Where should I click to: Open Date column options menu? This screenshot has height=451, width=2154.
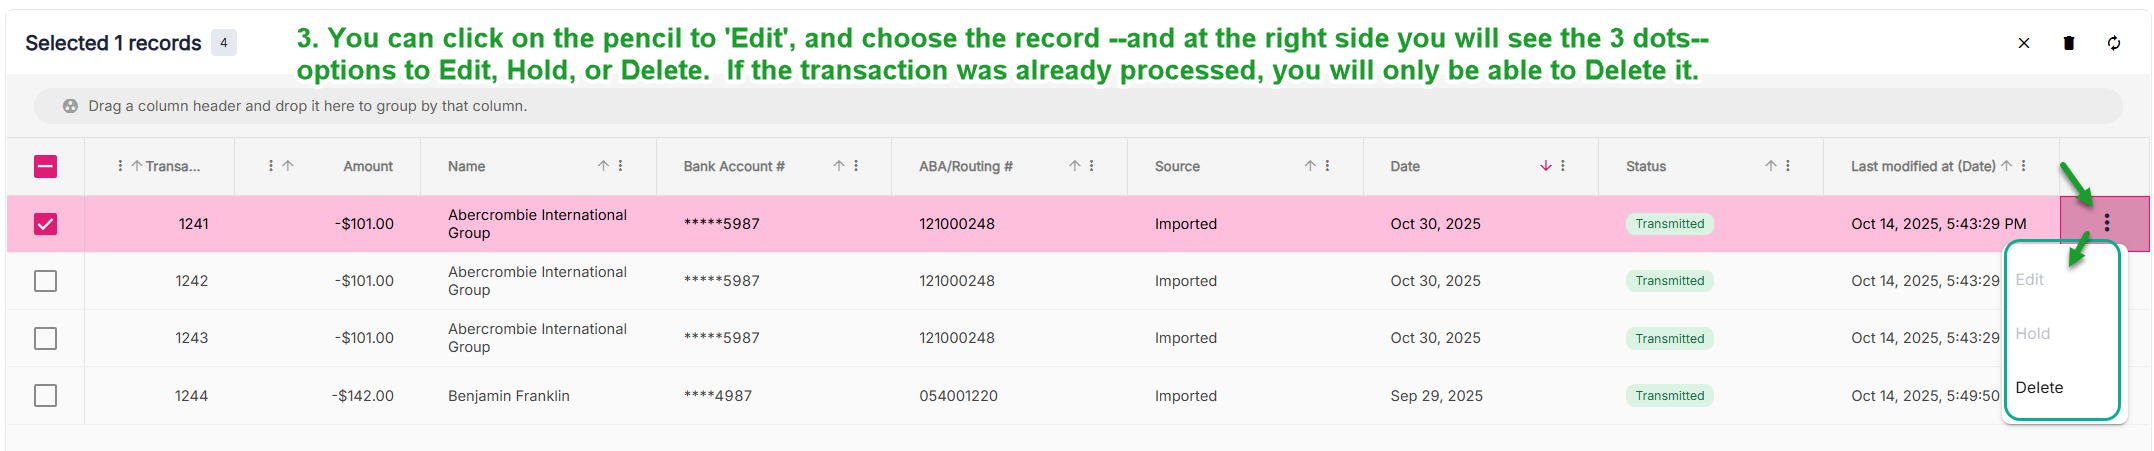pos(1563,166)
